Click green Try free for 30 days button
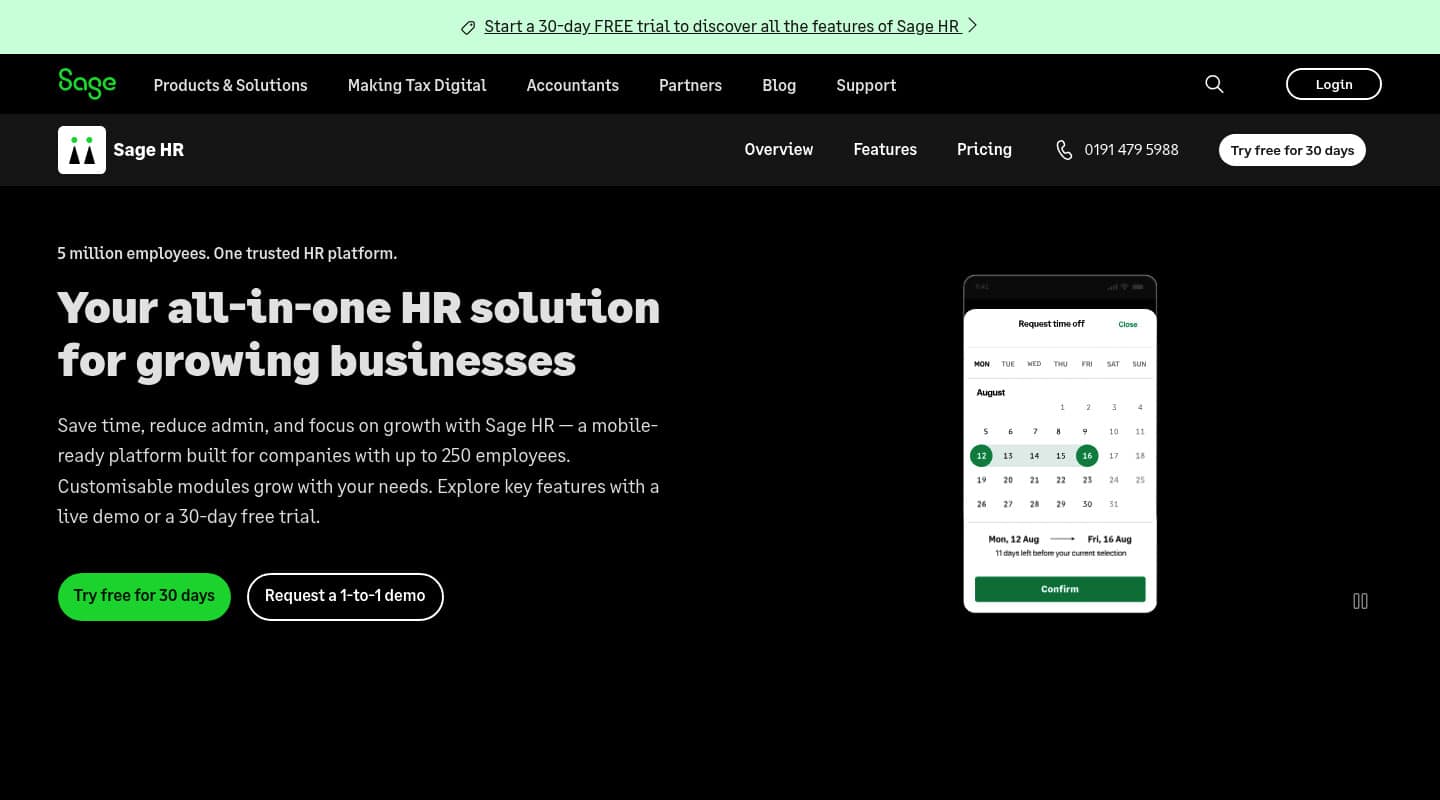The image size is (1440, 800). coord(144,596)
